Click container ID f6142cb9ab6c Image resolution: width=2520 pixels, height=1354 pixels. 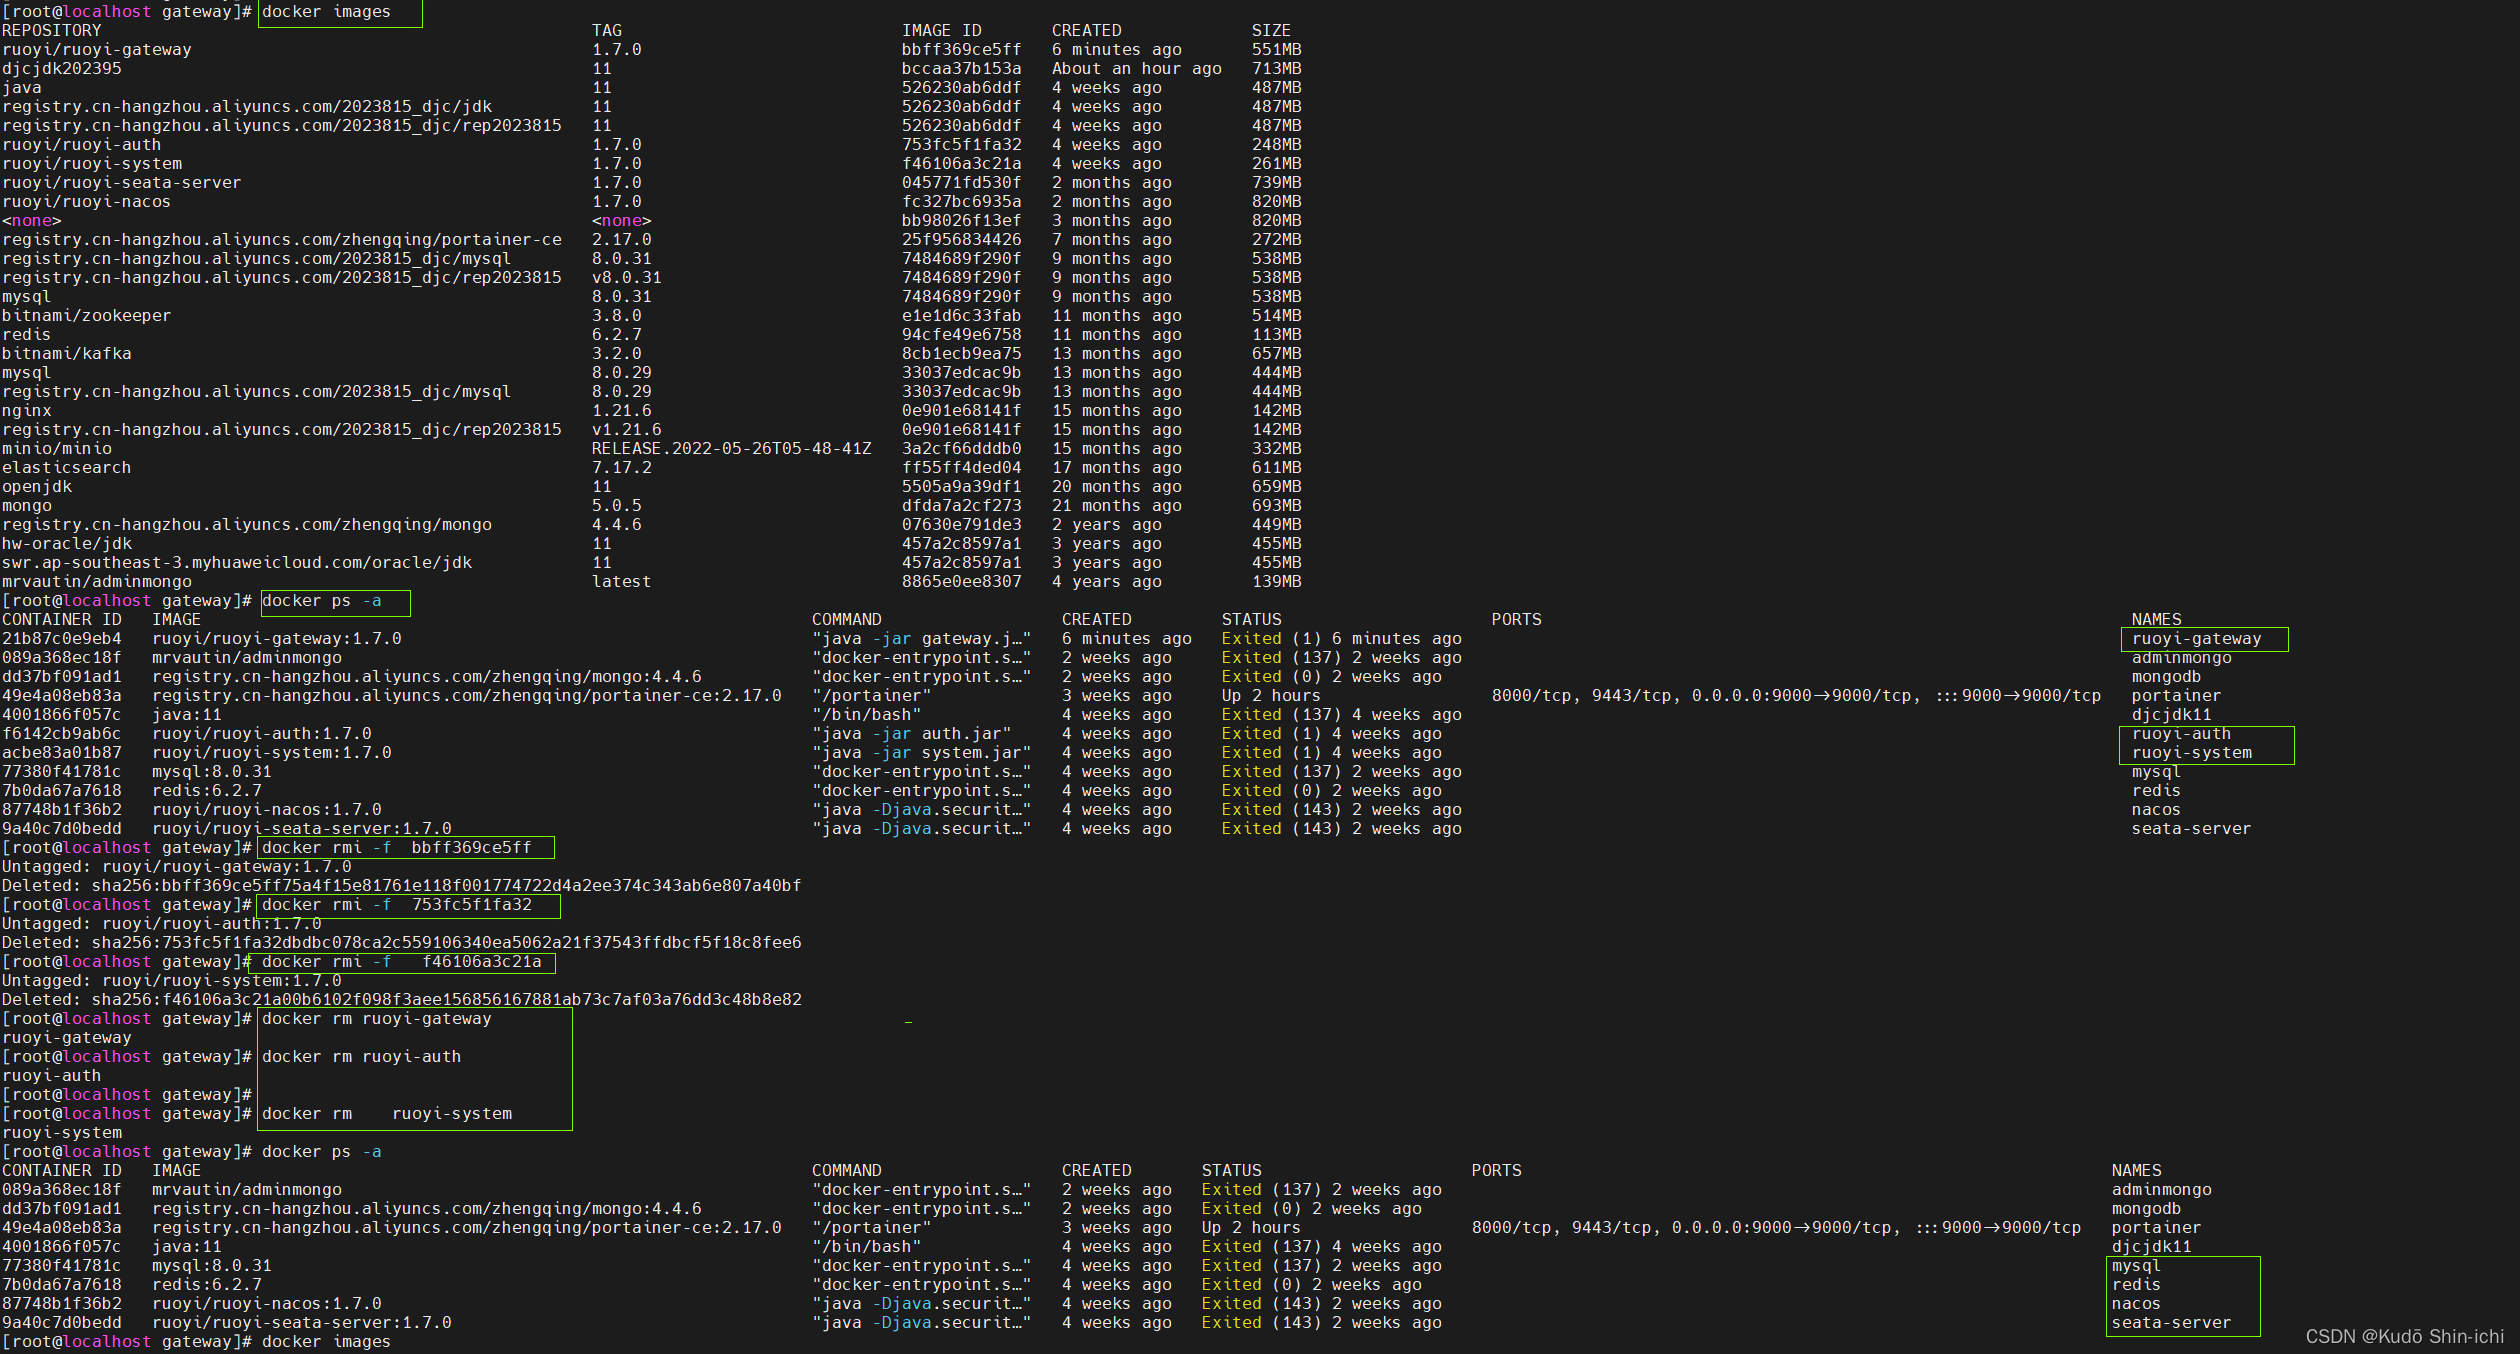(62, 734)
